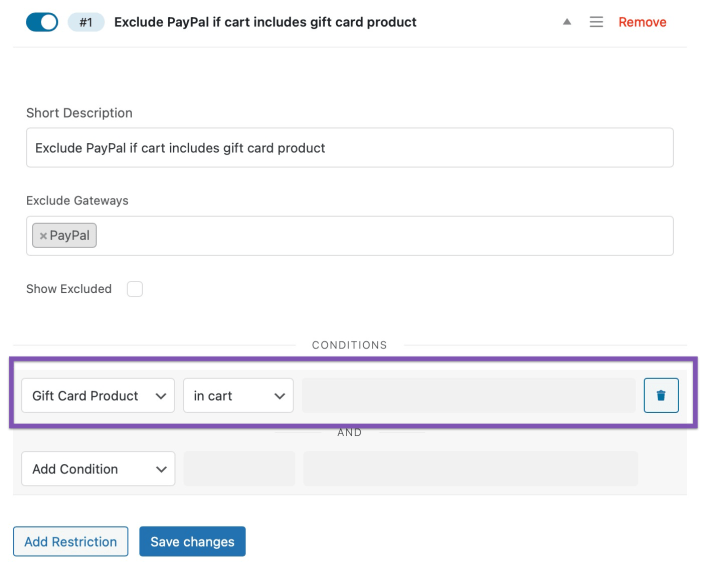Open the in cart operator dropdown
Image resolution: width=703 pixels, height=570 pixels.
[238, 396]
